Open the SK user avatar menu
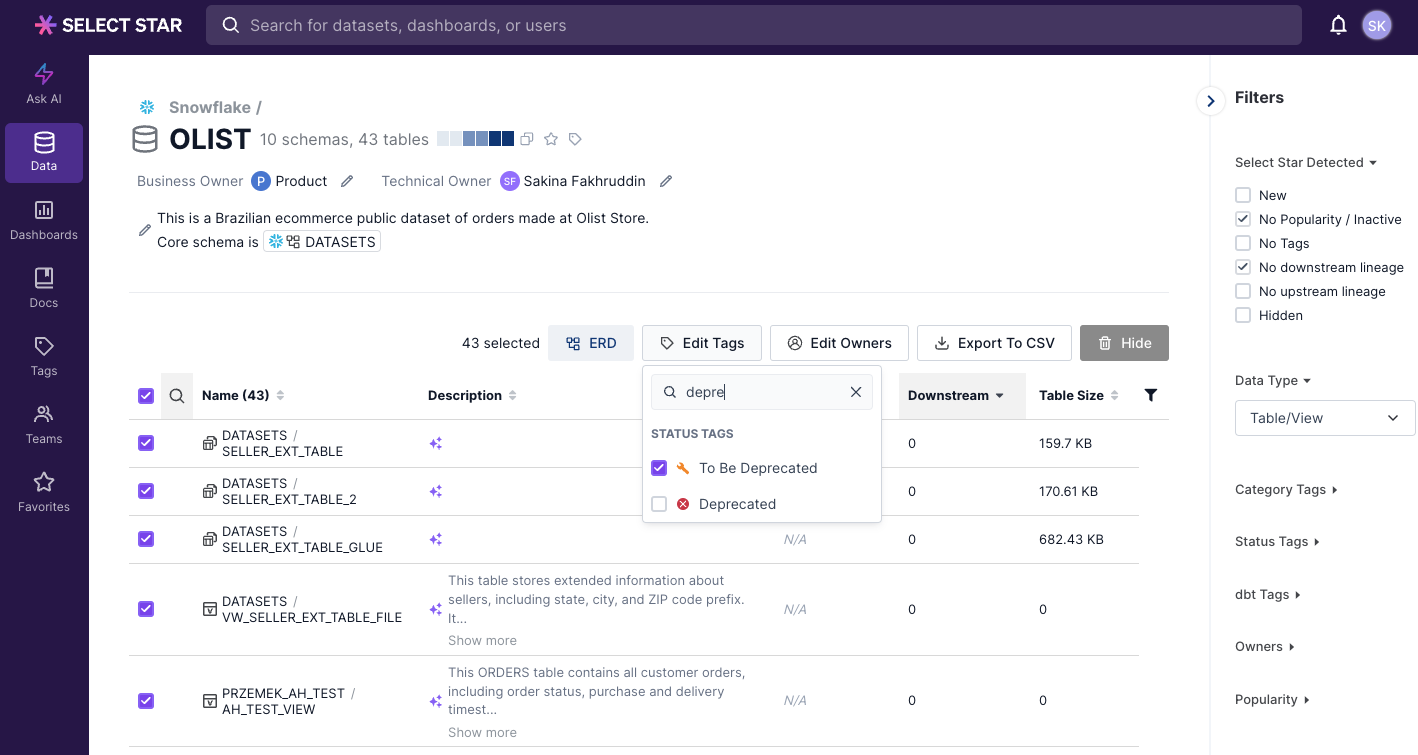 point(1377,26)
